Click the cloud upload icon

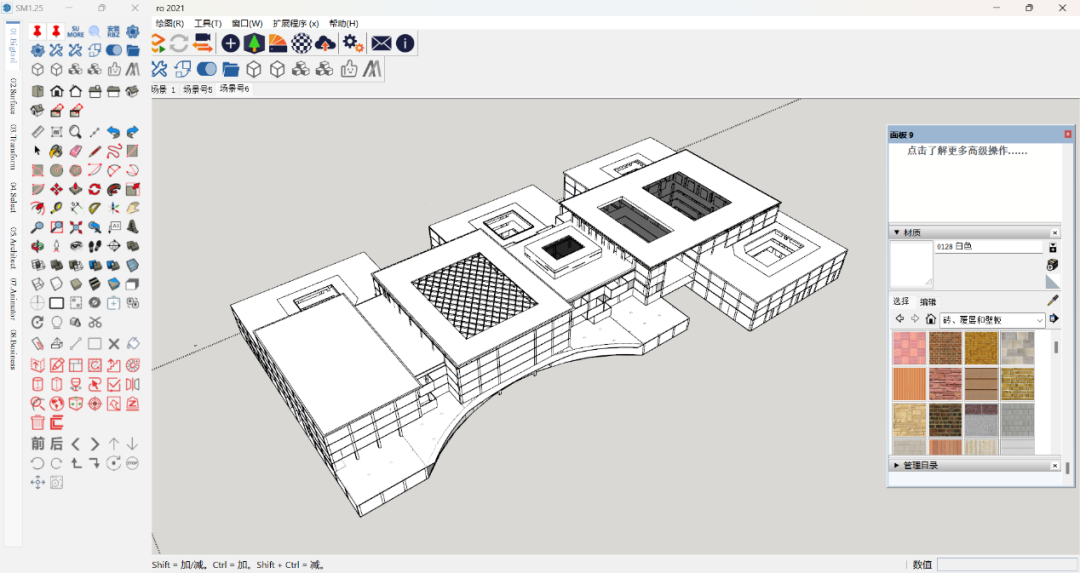tap(325, 43)
